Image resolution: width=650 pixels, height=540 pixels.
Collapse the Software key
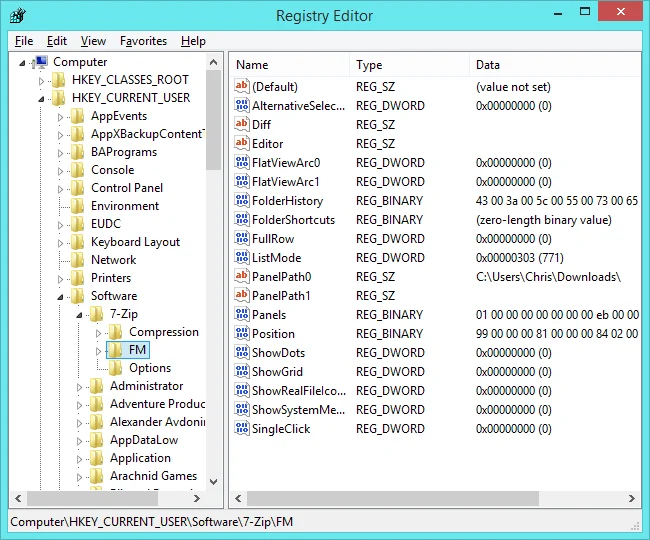(60, 297)
